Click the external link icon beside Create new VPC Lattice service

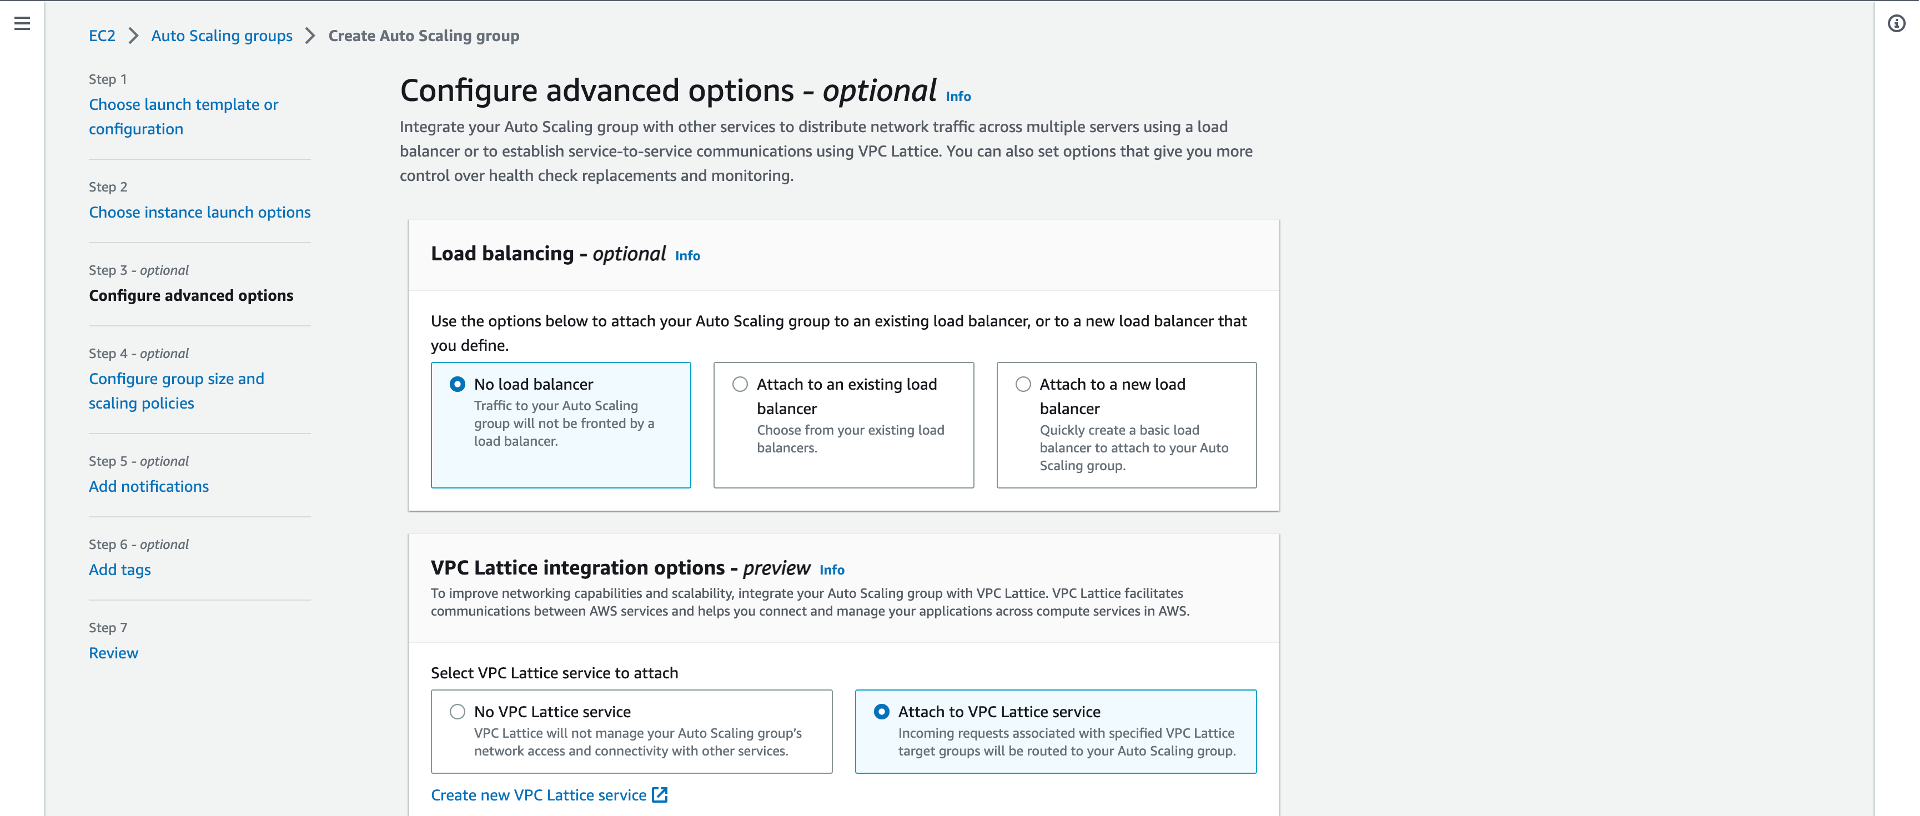coord(660,794)
